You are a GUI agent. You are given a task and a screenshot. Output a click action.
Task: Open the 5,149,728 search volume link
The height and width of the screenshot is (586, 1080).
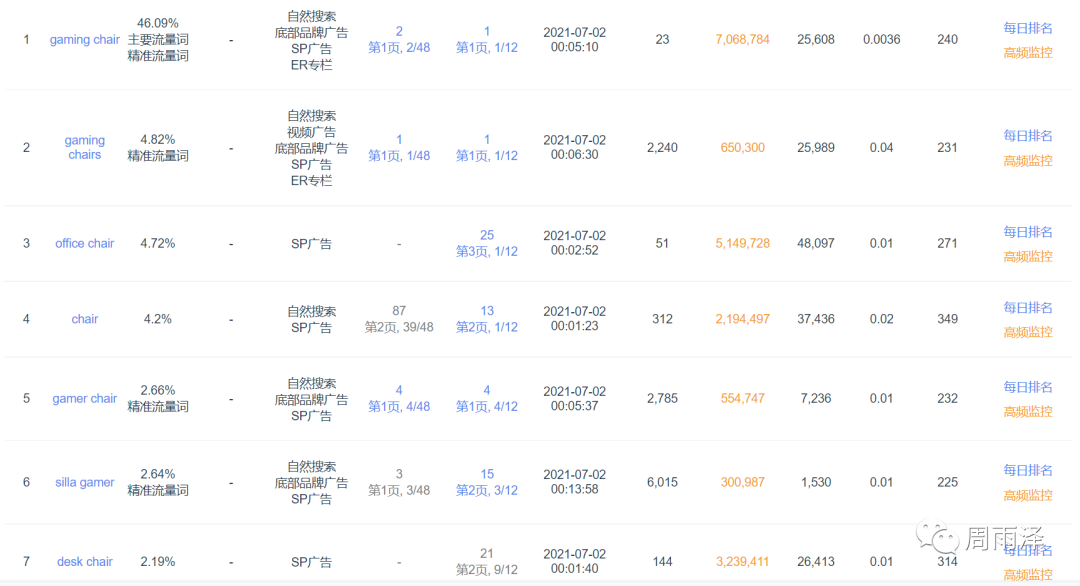tap(742, 243)
